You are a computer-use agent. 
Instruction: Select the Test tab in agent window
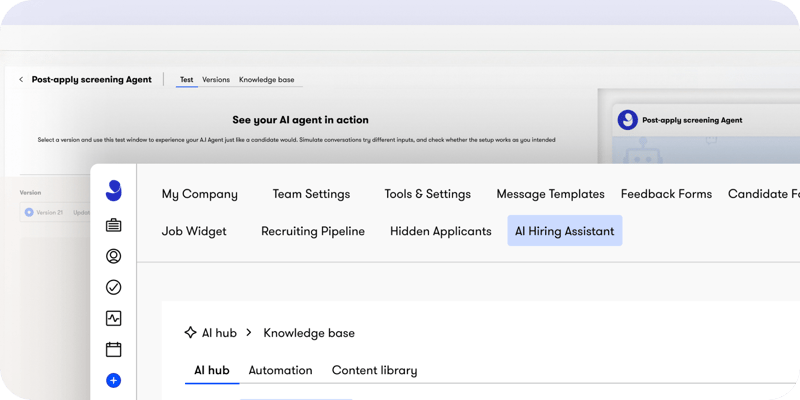[187, 80]
